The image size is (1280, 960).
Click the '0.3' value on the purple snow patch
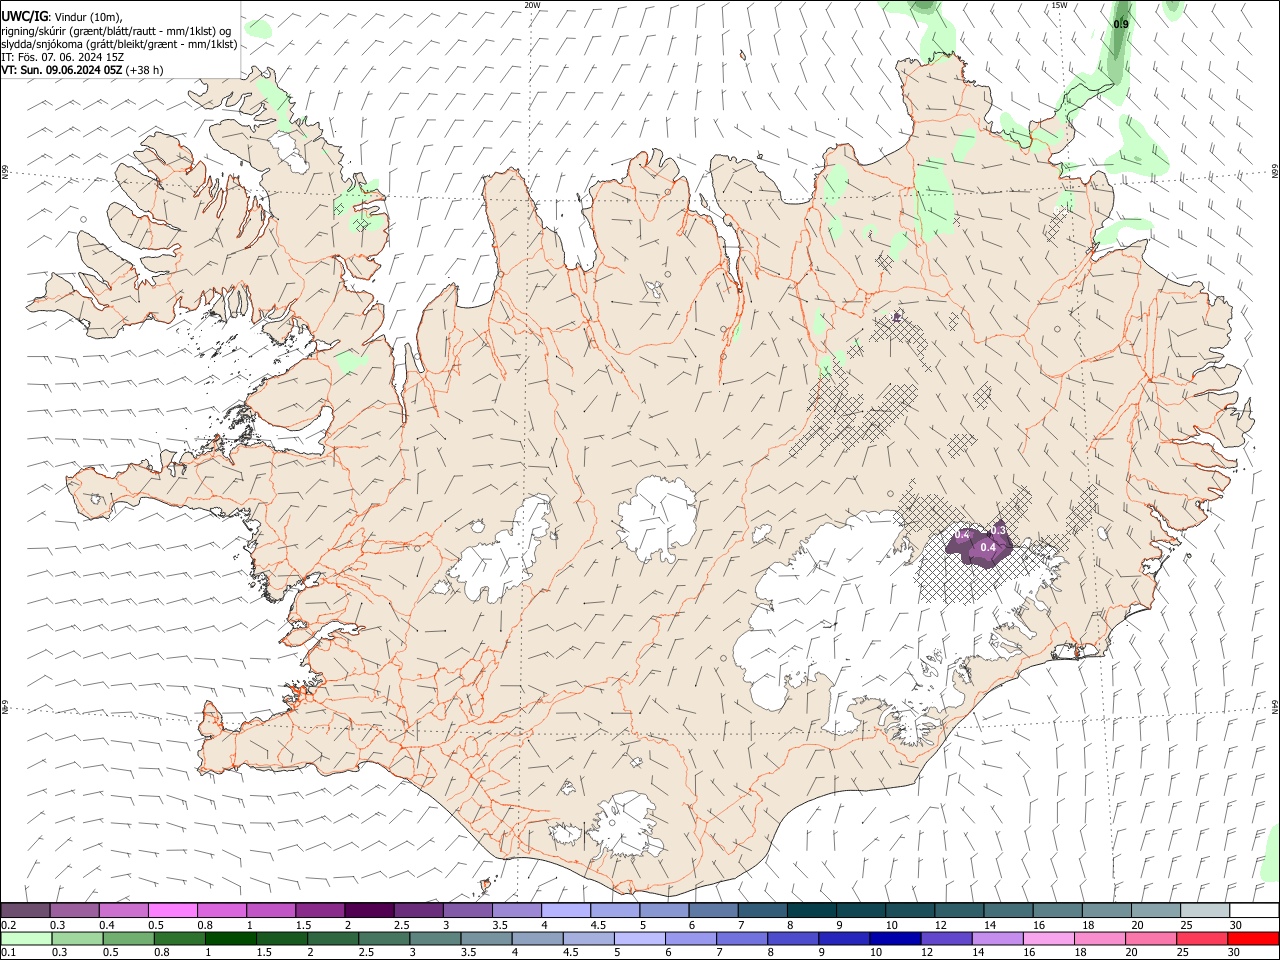[998, 530]
